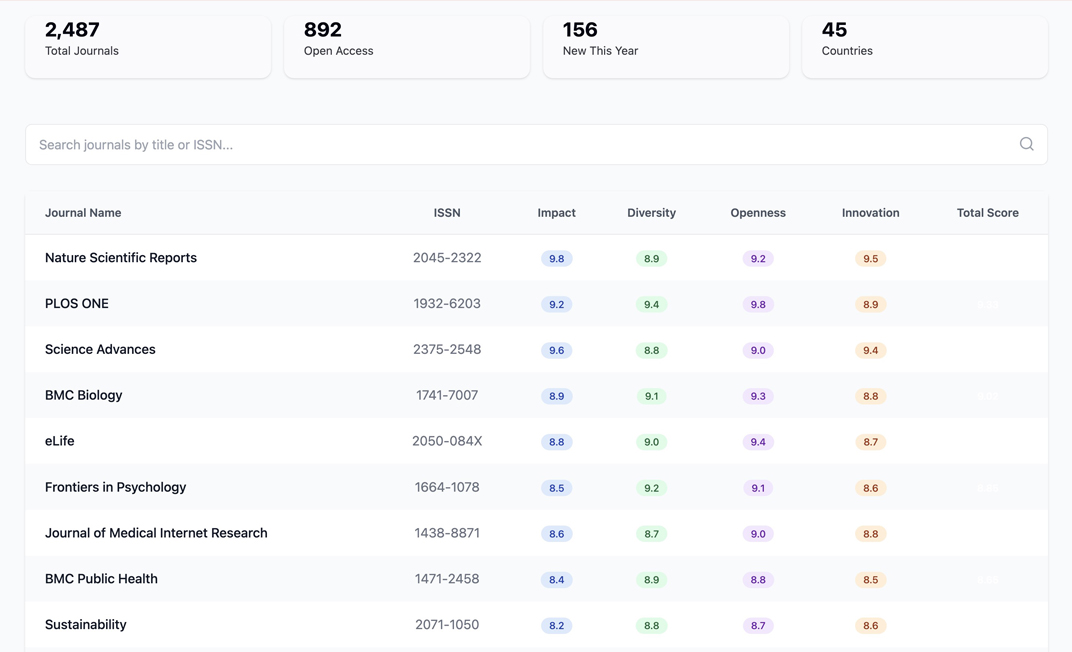Sort by the Innovation column header
The height and width of the screenshot is (652, 1072).
coord(870,213)
